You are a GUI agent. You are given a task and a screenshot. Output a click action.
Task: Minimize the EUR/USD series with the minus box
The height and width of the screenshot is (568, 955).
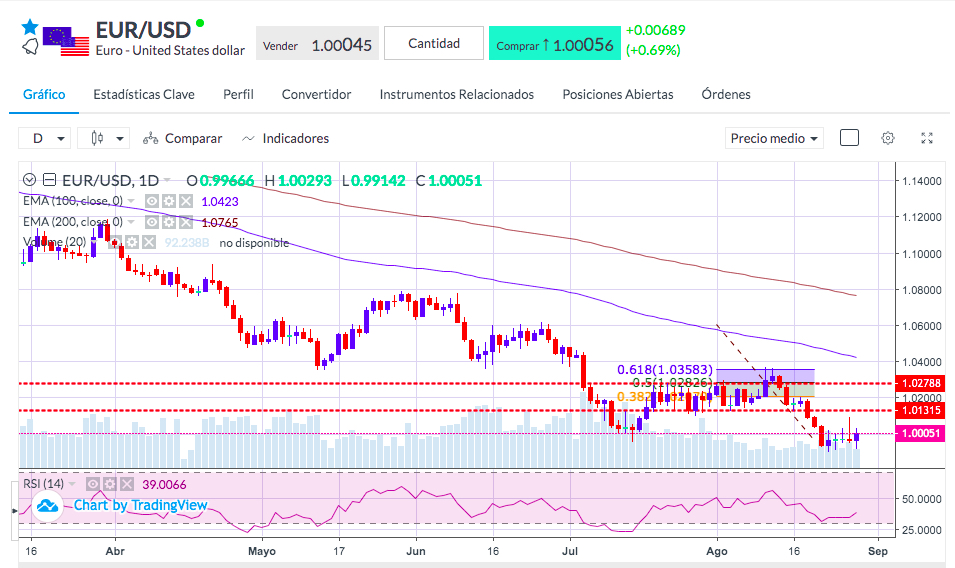point(50,180)
